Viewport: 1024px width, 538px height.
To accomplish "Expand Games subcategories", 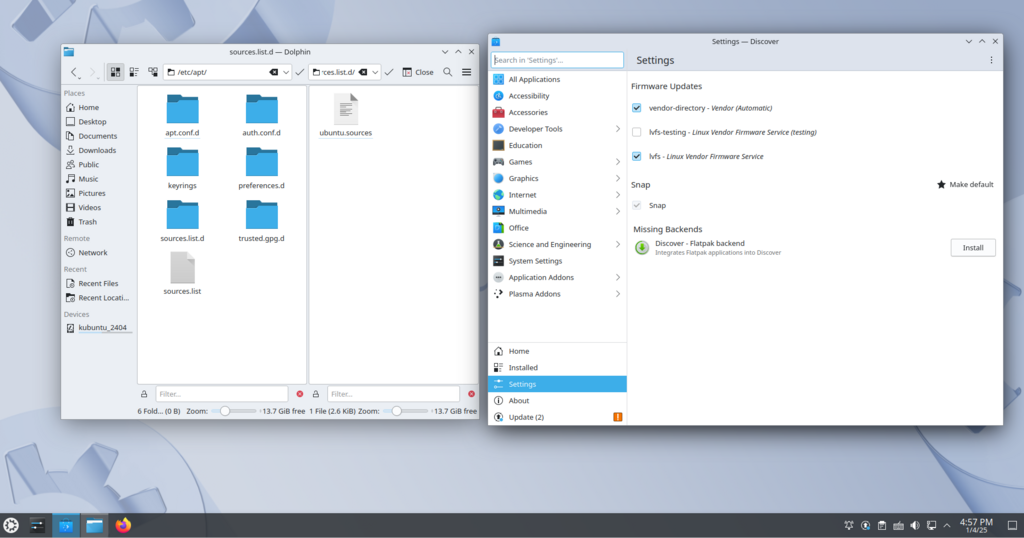I will pyautogui.click(x=617, y=162).
